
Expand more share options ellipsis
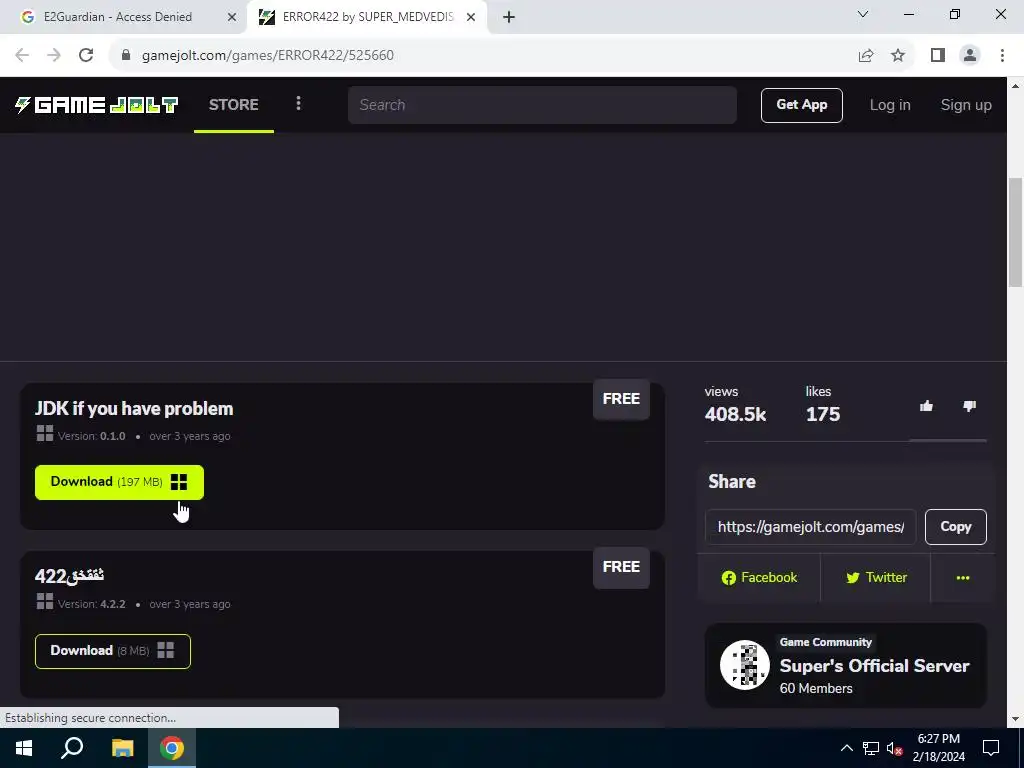coord(963,577)
